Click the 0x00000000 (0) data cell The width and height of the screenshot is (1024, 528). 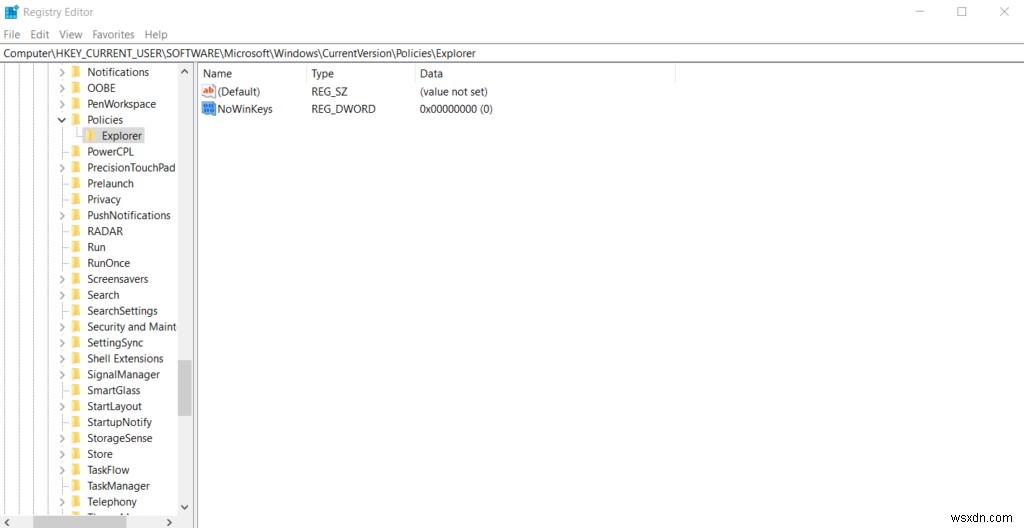pos(456,109)
